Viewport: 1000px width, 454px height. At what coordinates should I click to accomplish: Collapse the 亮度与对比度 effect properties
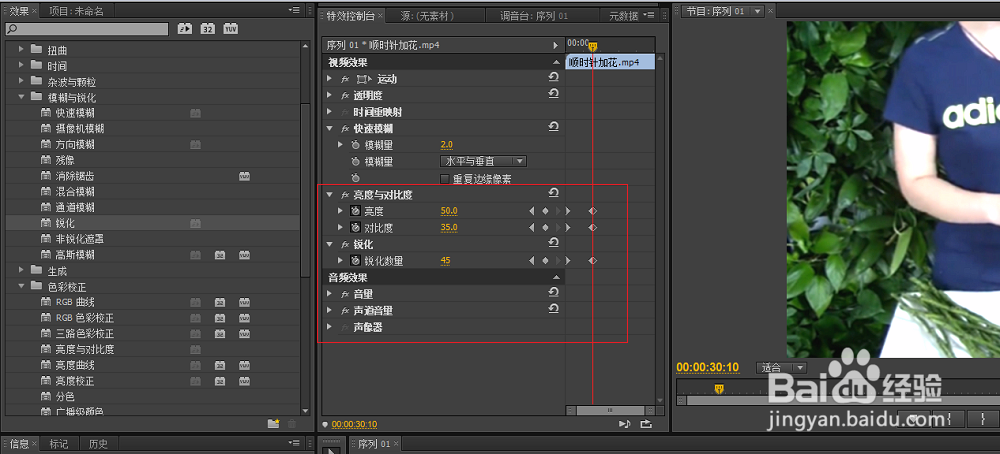[330, 194]
